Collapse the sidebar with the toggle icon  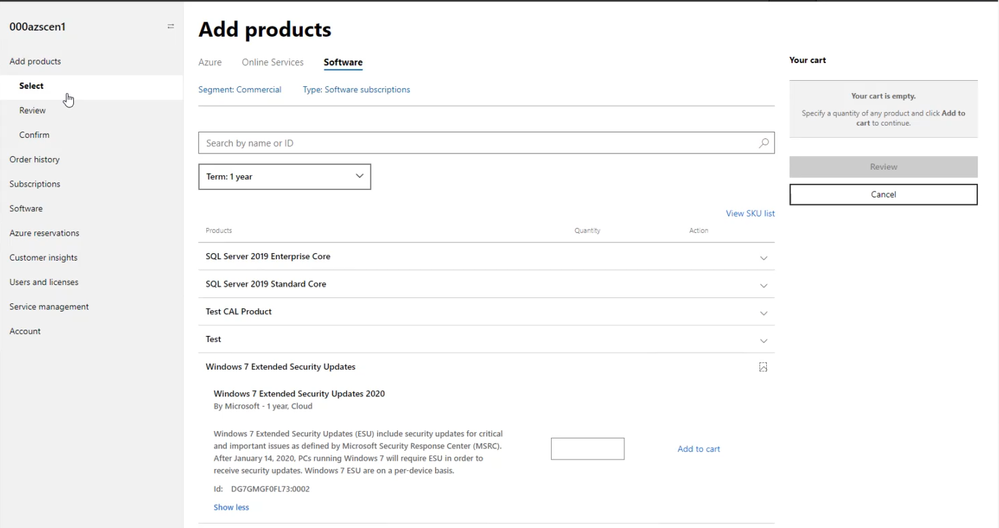pyautogui.click(x=171, y=26)
